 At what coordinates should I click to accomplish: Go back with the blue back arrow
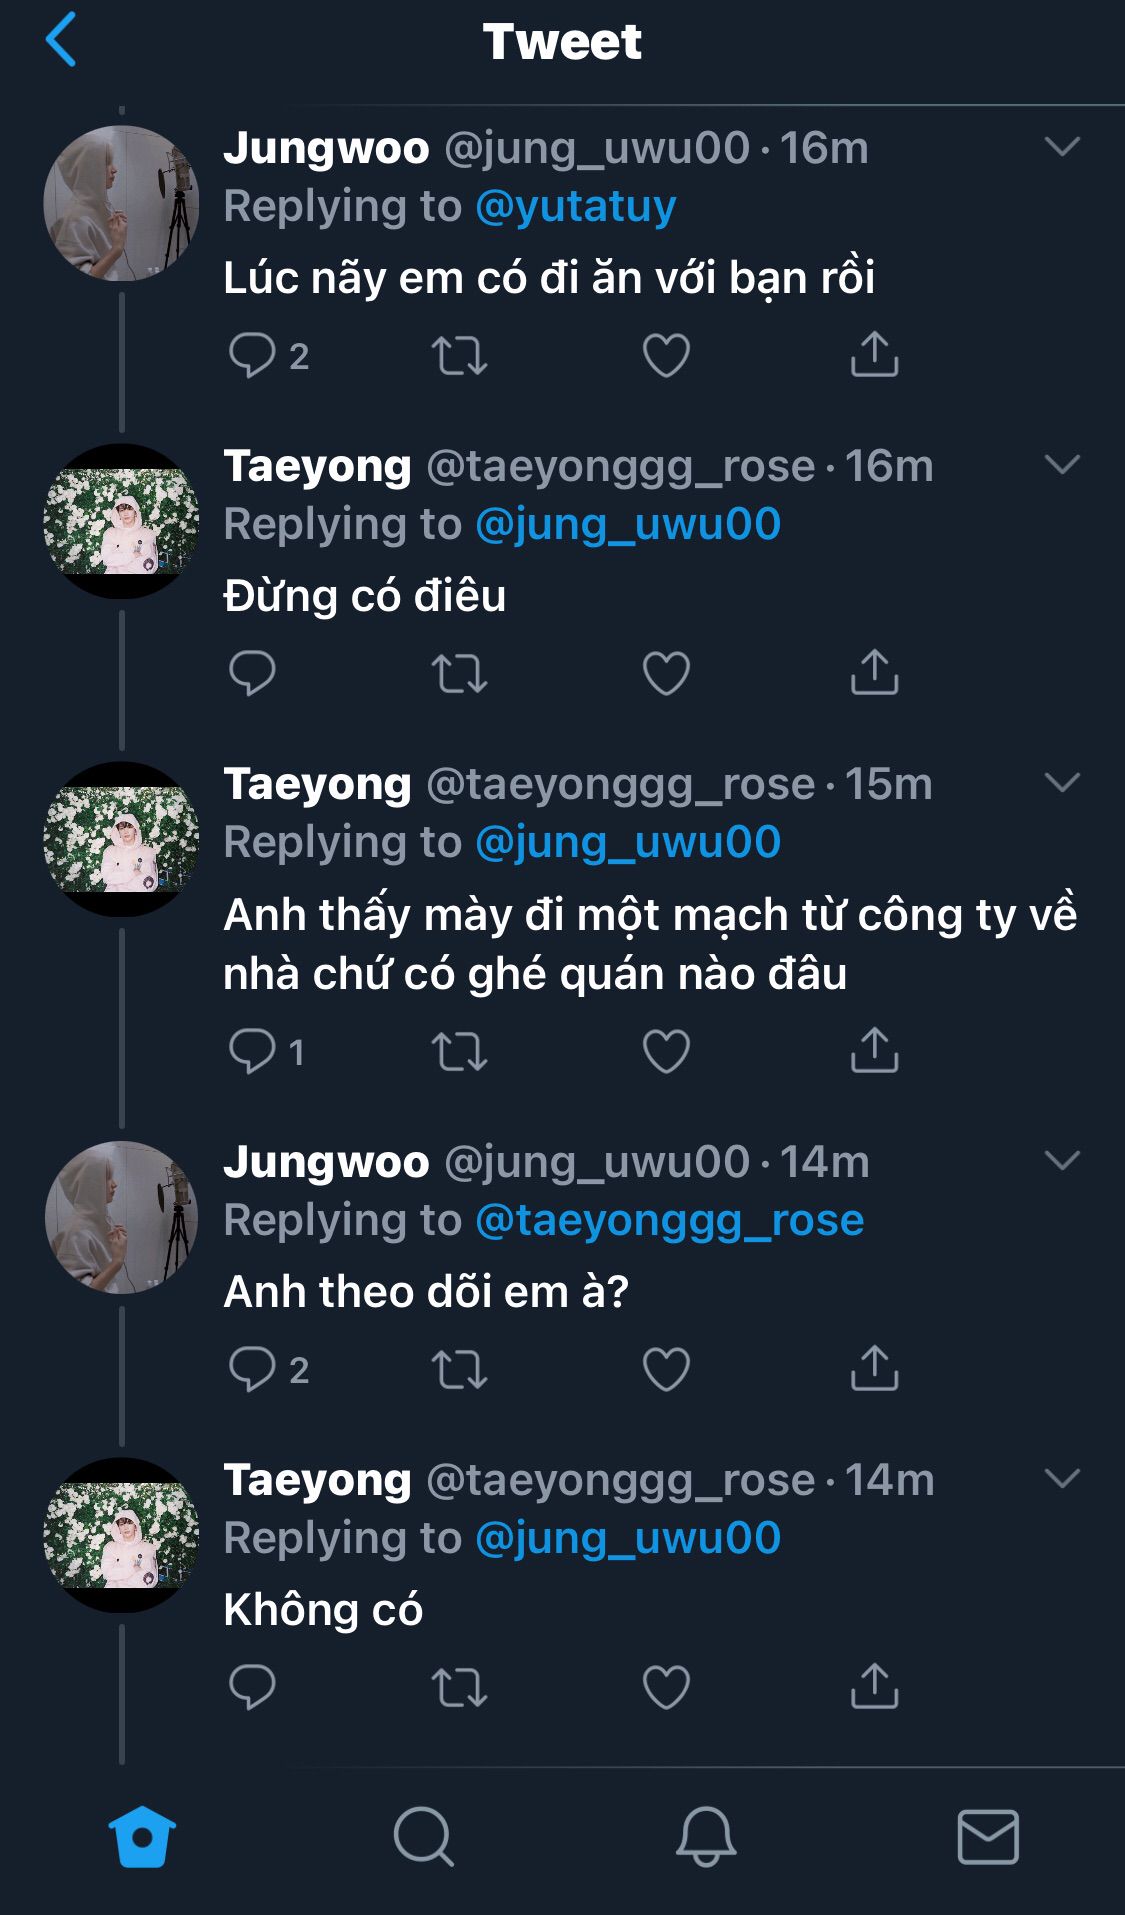click(62, 40)
